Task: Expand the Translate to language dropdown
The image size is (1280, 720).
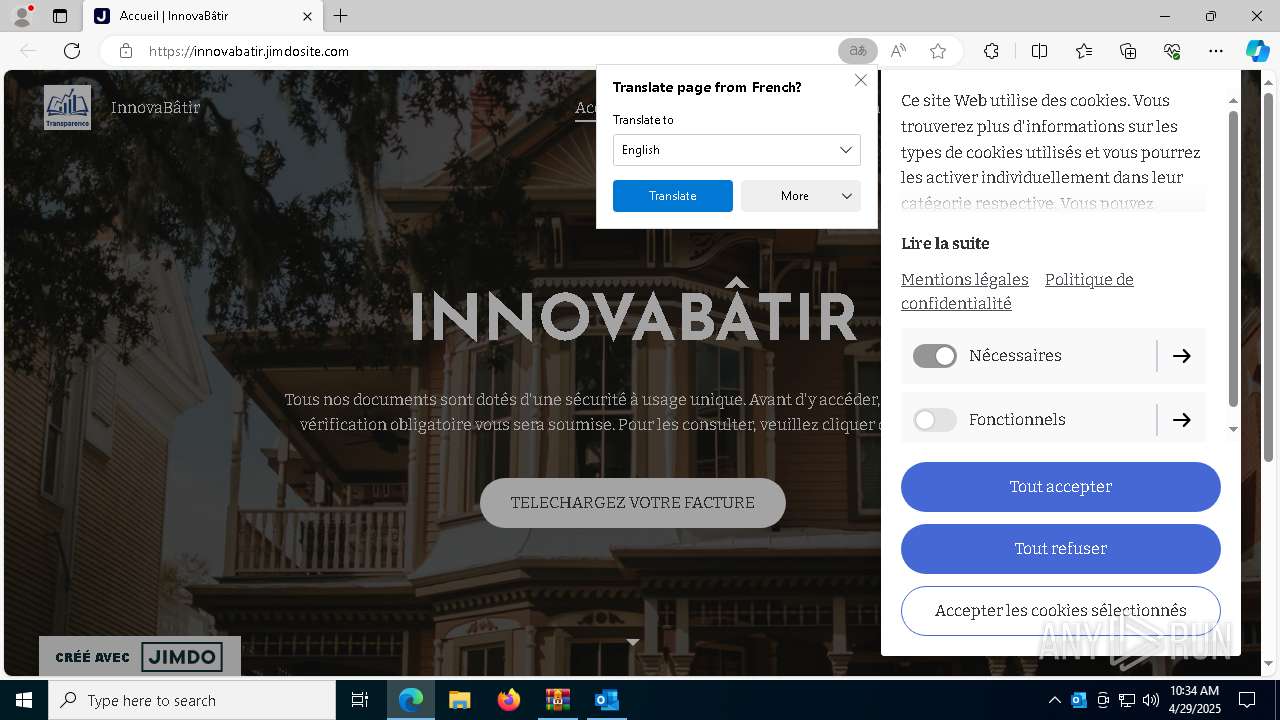Action: pyautogui.click(x=737, y=150)
